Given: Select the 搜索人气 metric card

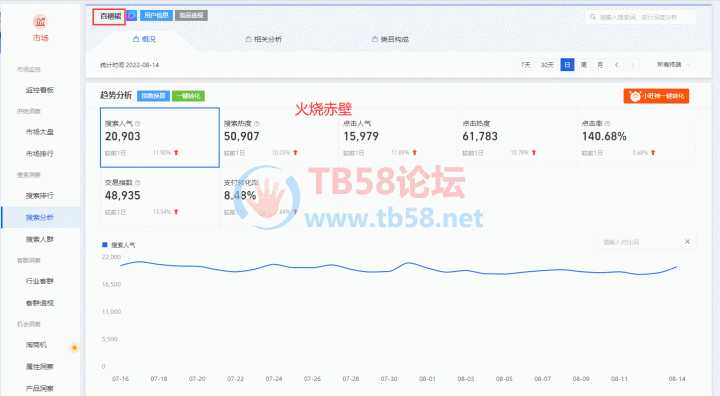Looking at the screenshot, I should 160,137.
